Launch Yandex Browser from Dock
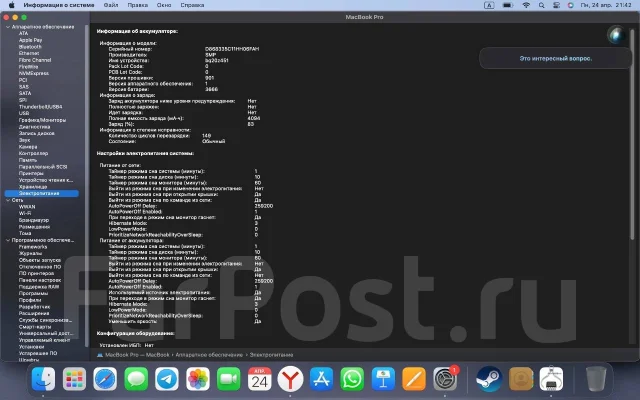 (290, 379)
